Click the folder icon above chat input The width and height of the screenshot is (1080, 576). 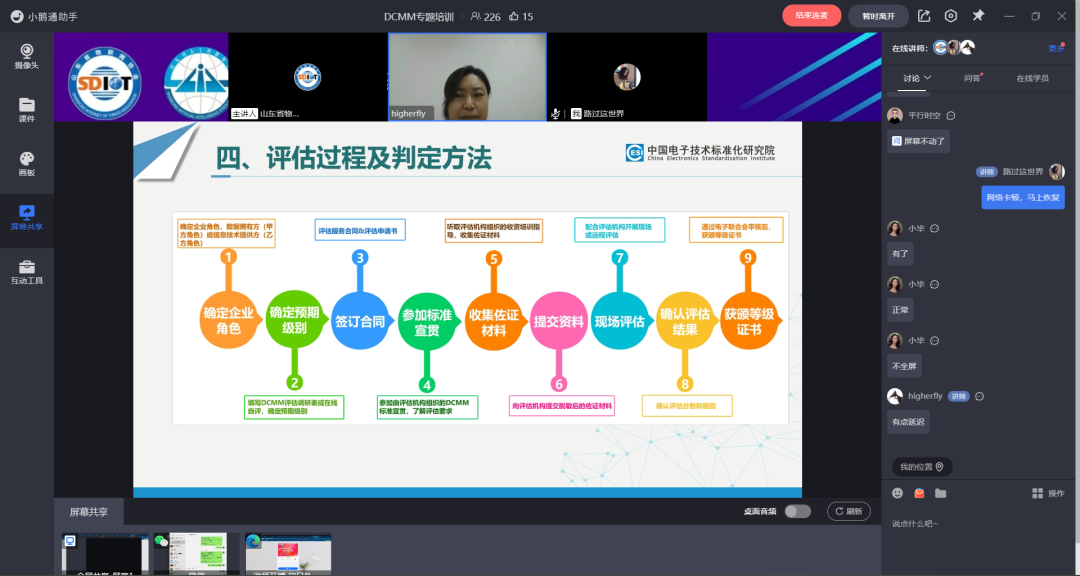[x=940, y=493]
